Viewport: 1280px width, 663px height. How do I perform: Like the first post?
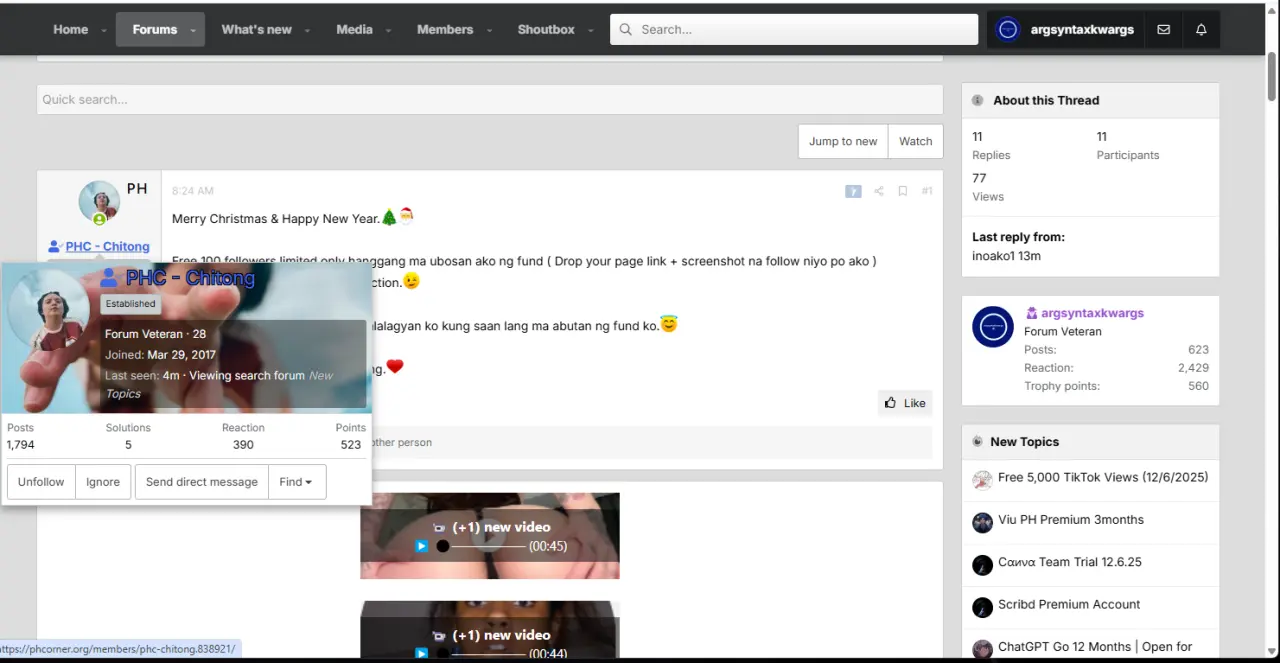point(905,403)
